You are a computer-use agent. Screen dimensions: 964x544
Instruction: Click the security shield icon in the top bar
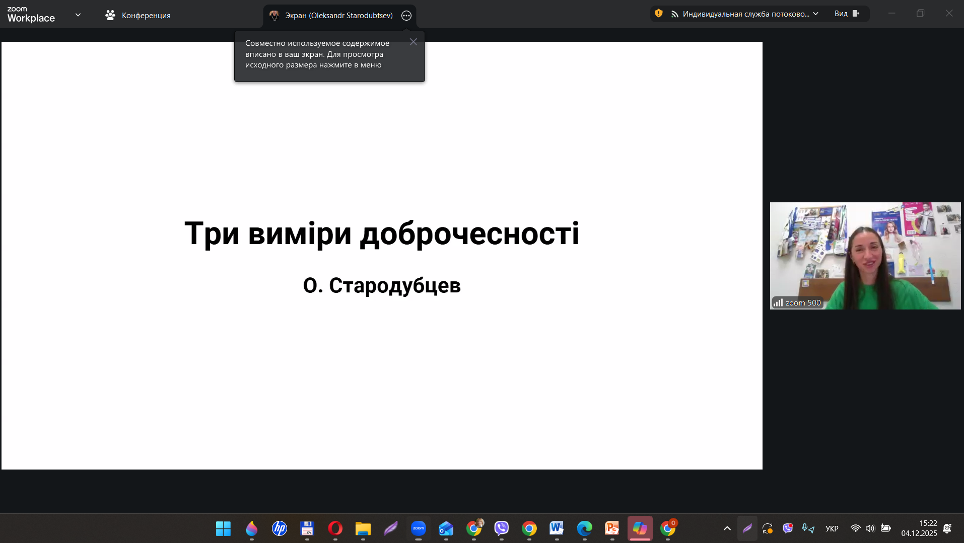point(658,14)
